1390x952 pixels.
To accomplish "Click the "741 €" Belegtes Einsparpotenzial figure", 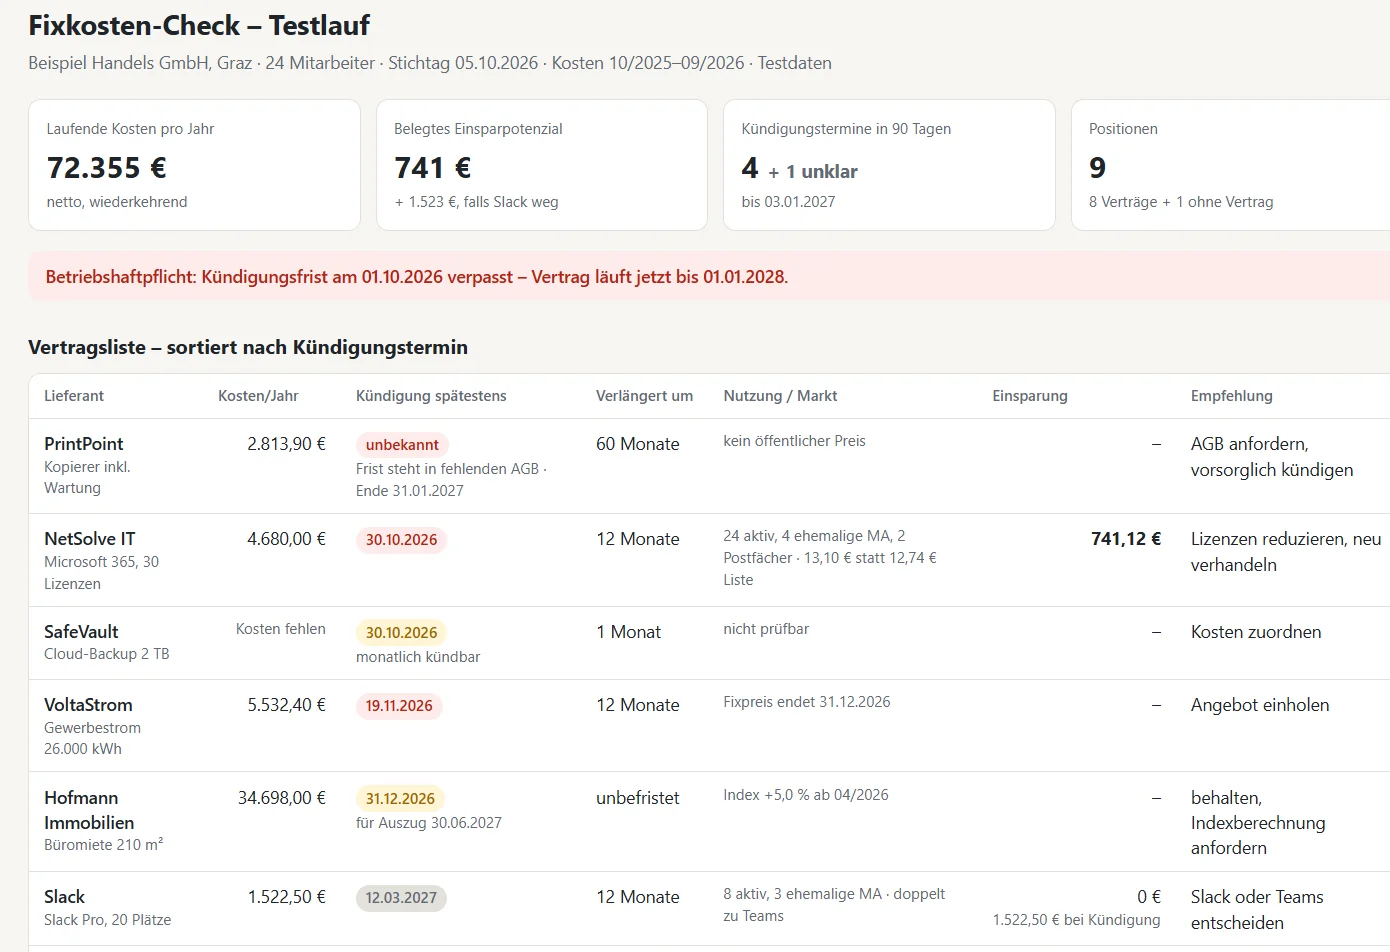I will click(433, 167).
